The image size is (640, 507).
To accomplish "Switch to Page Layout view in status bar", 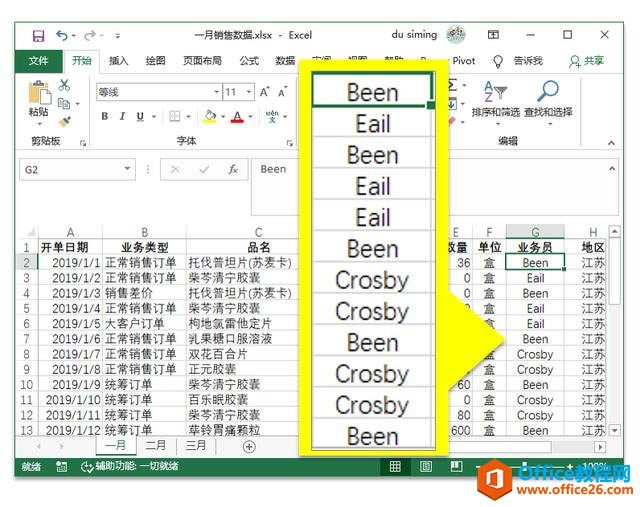I will pyautogui.click(x=425, y=466).
